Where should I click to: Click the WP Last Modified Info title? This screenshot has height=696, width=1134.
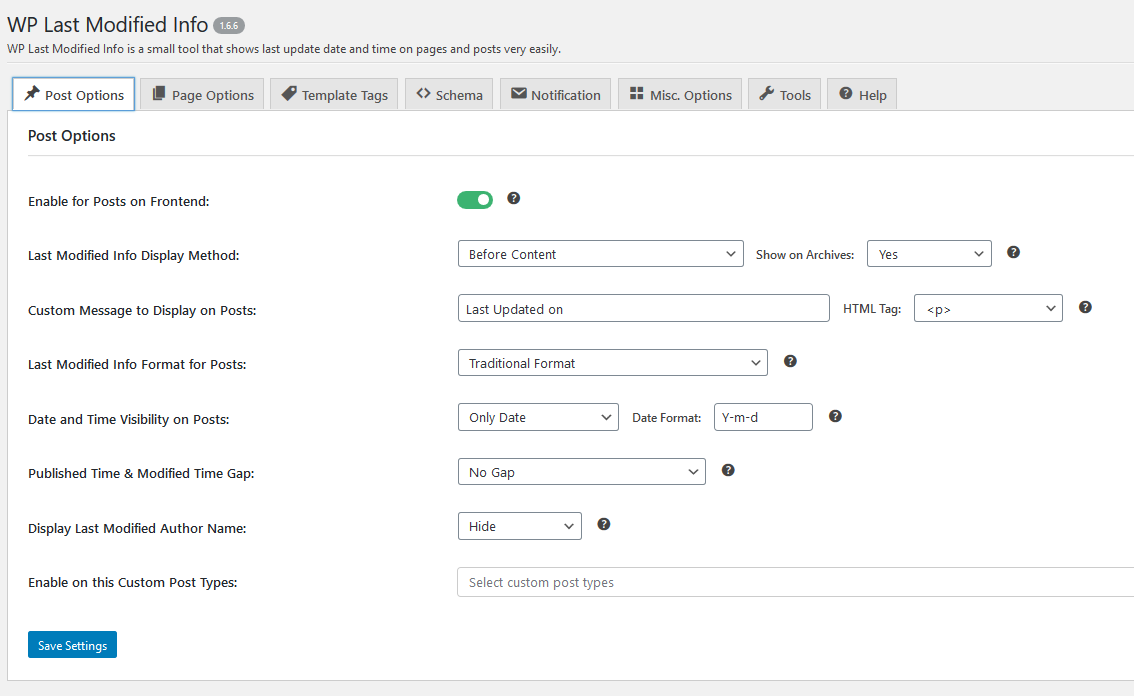click(x=108, y=25)
